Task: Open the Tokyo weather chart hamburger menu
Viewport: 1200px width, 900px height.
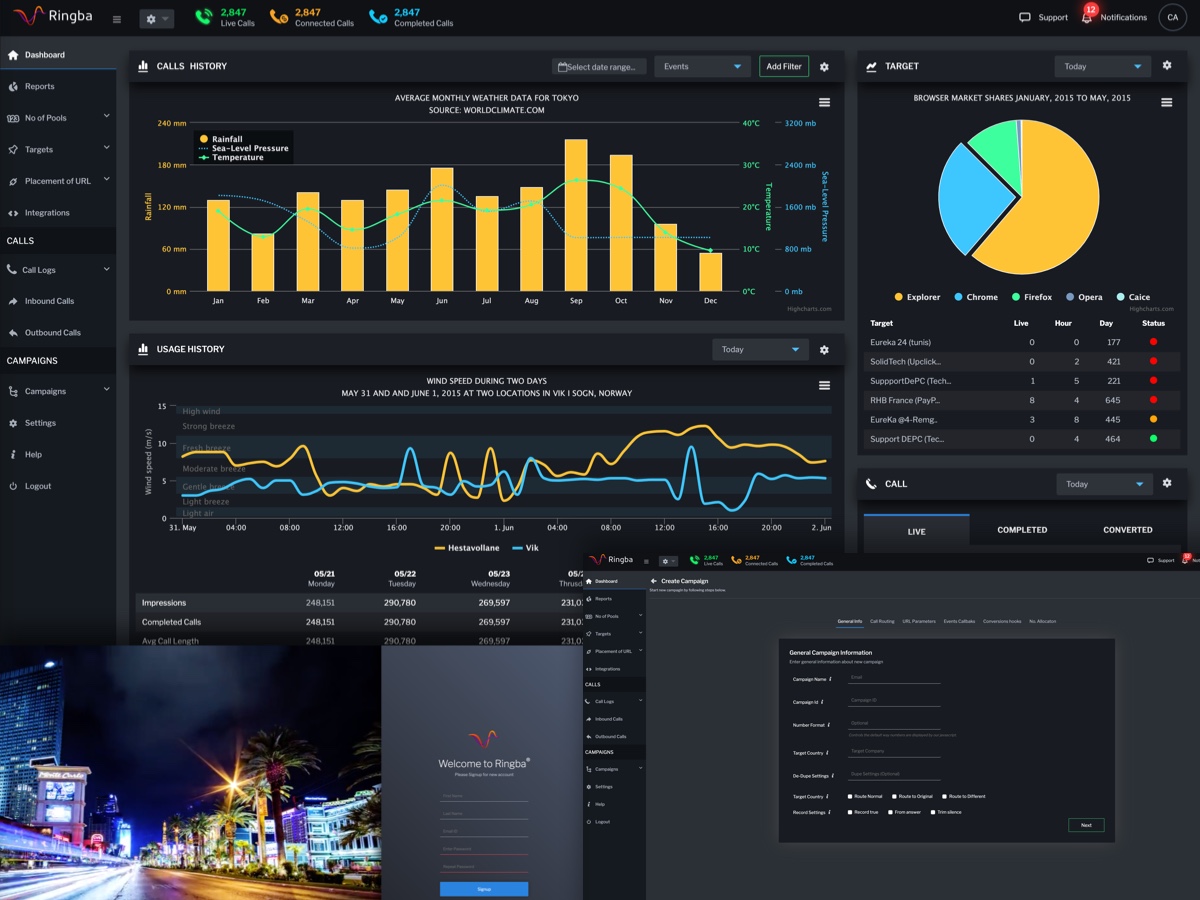Action: [x=824, y=102]
